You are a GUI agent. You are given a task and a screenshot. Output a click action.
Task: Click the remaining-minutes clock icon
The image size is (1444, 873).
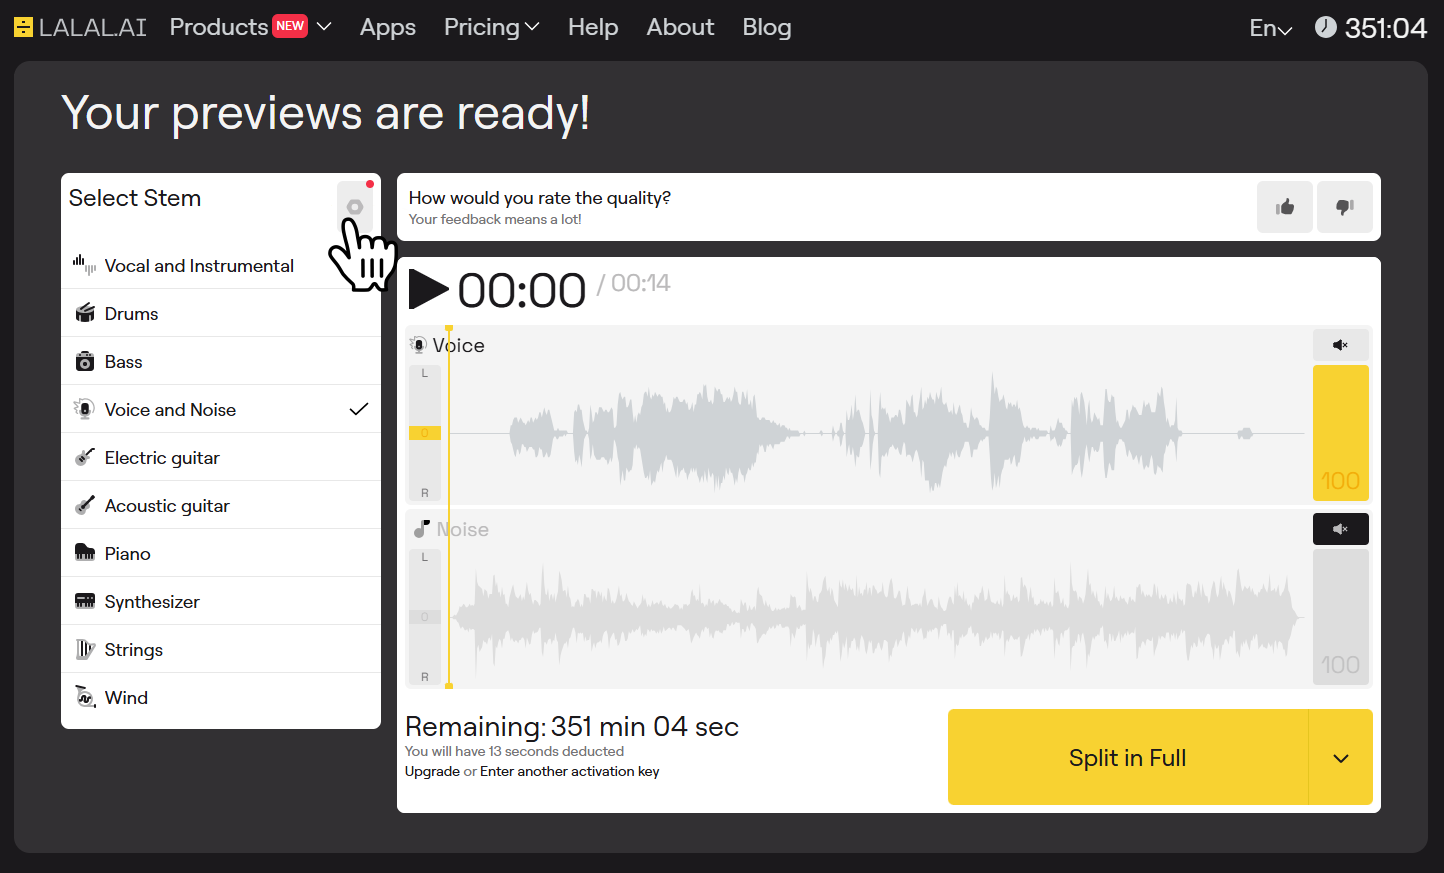[x=1325, y=27]
